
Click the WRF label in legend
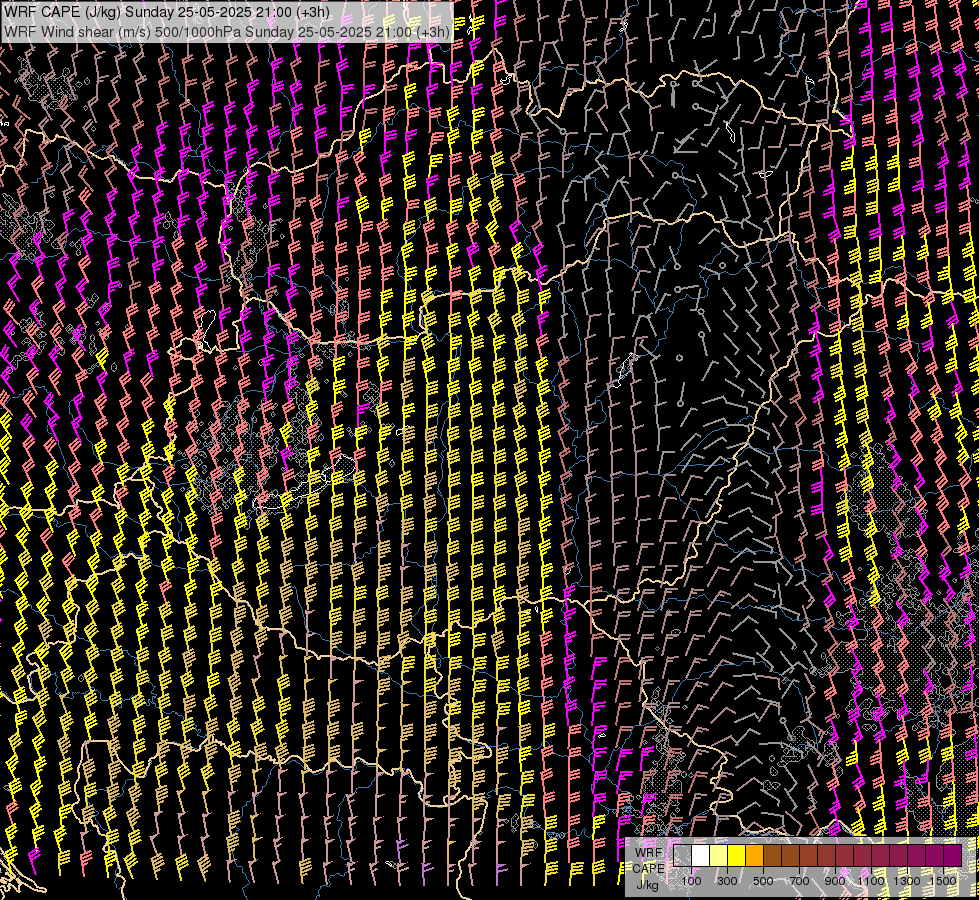tap(648, 853)
